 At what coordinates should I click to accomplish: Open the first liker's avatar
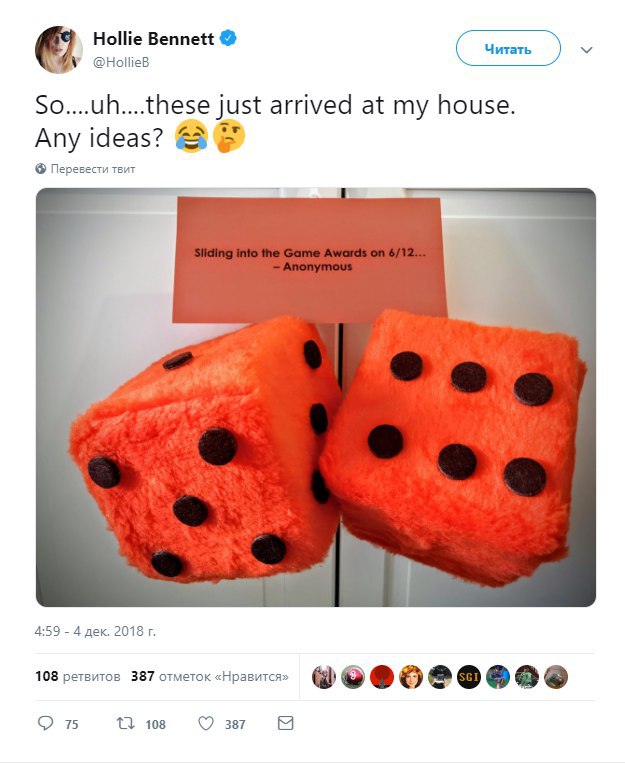(x=324, y=677)
